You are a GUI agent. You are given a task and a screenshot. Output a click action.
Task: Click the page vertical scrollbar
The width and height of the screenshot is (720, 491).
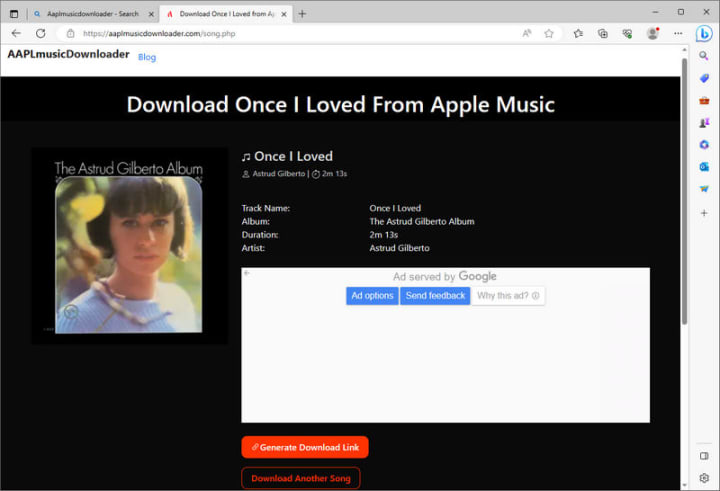click(684, 191)
